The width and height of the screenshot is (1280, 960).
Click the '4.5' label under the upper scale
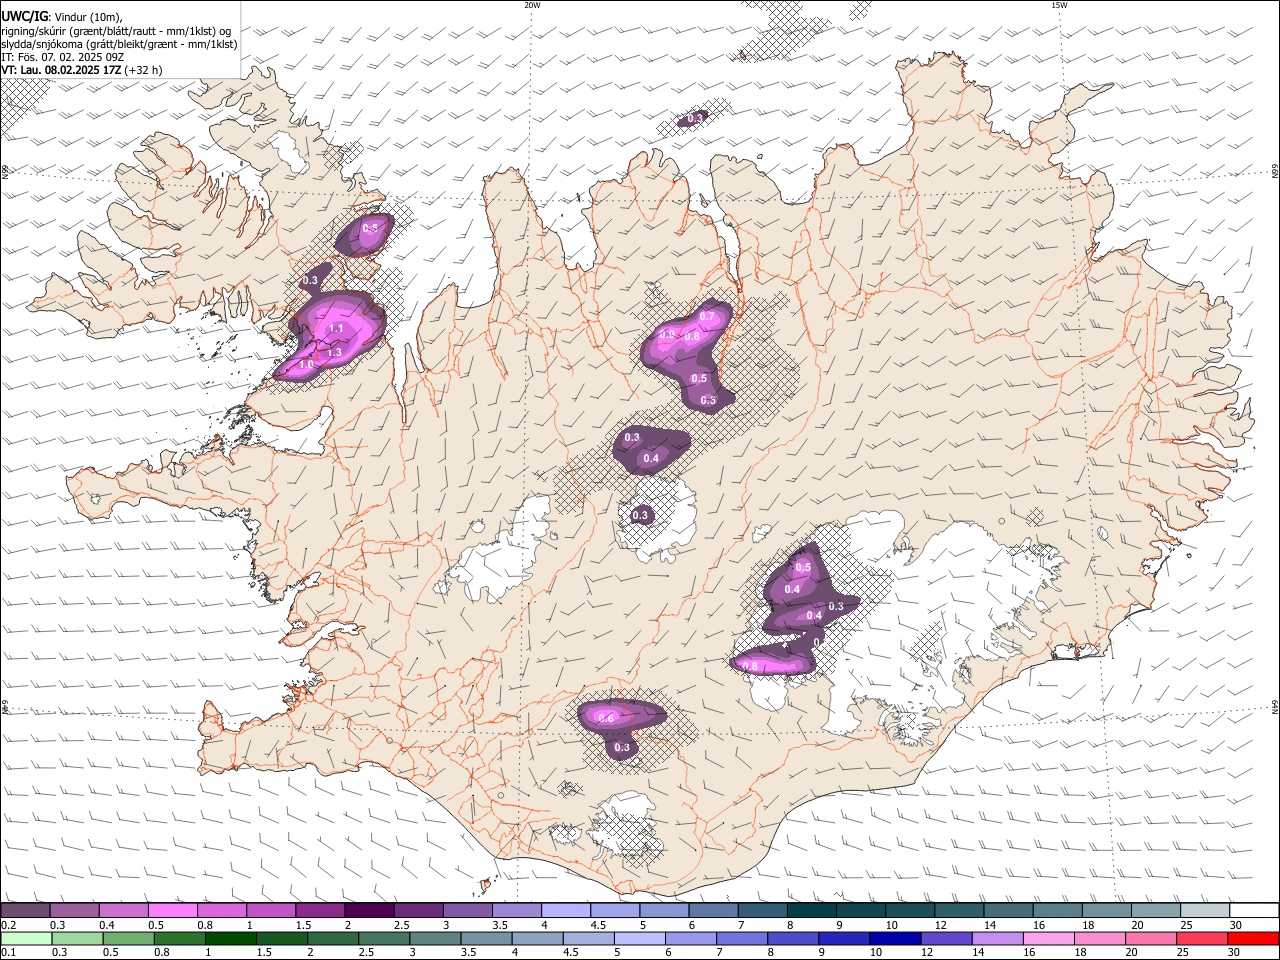click(598, 925)
